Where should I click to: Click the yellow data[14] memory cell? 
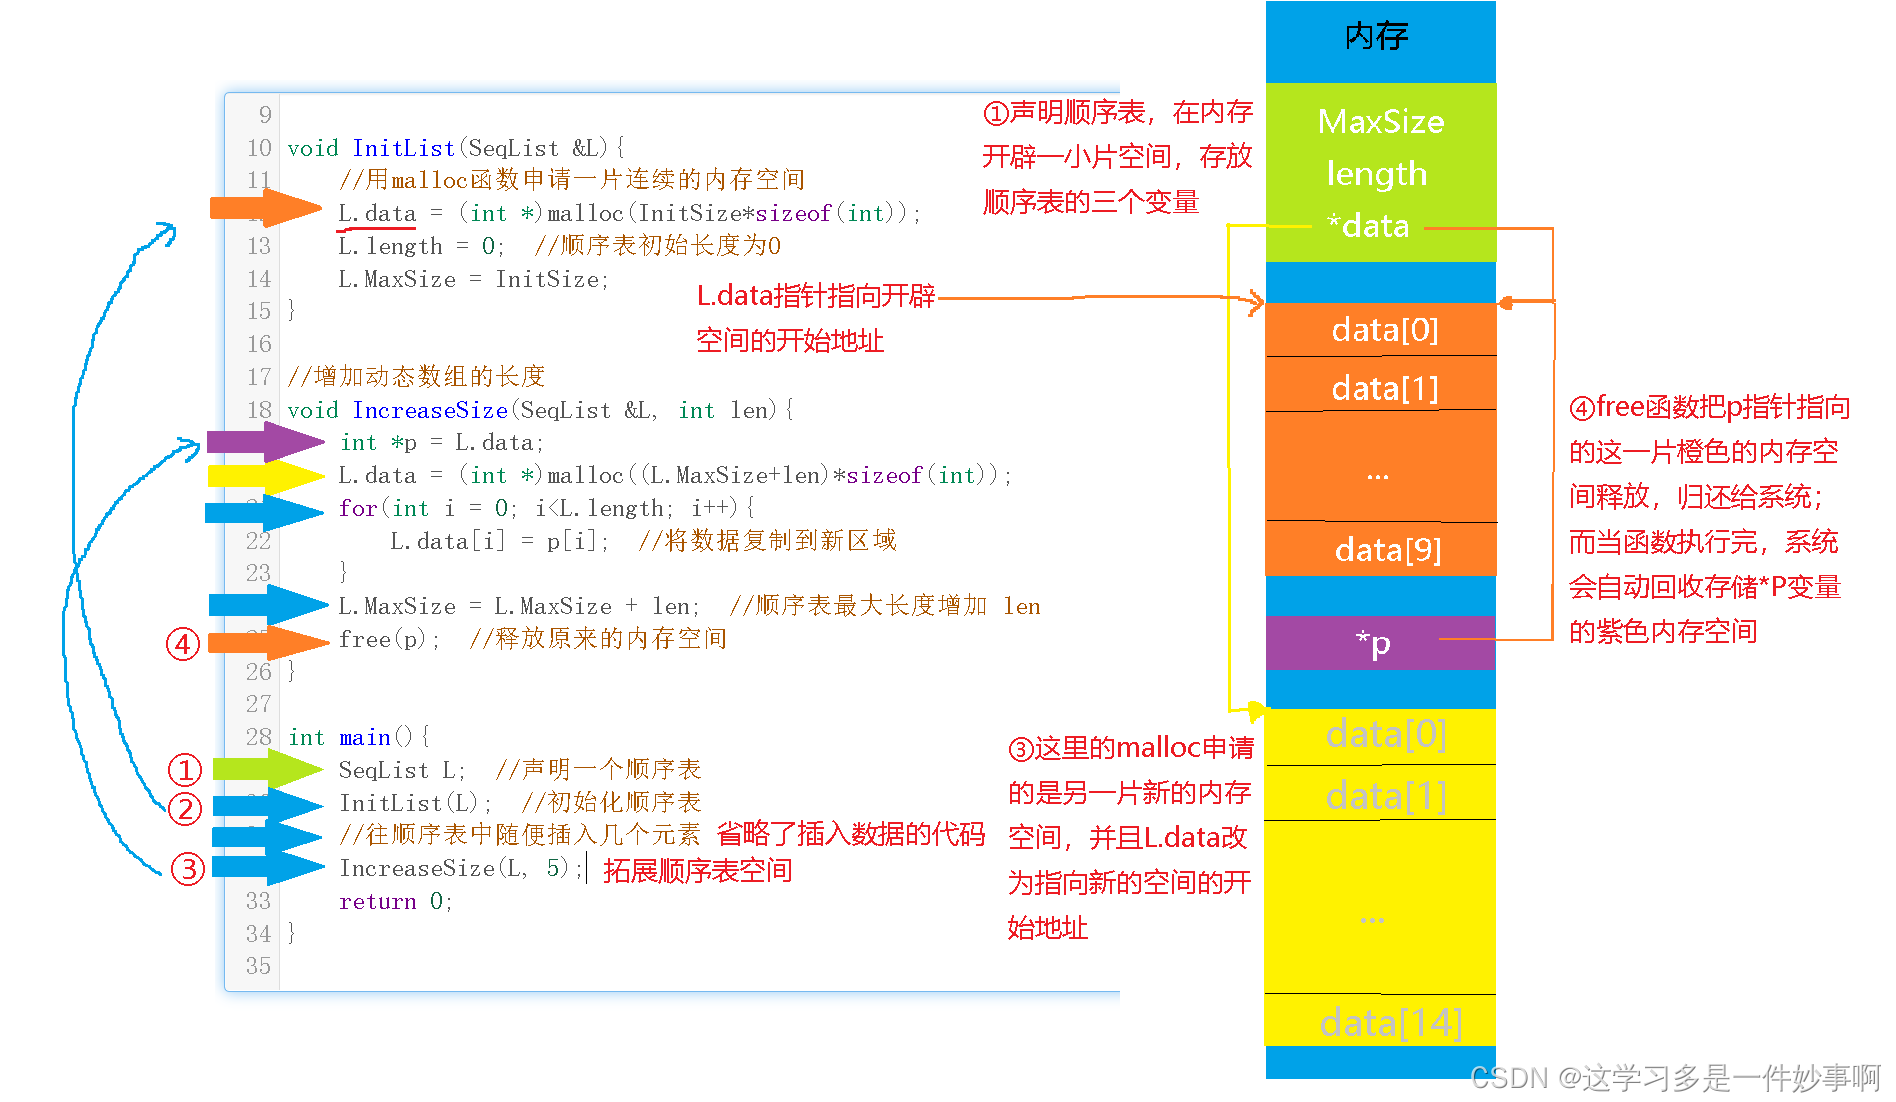1378,1022
